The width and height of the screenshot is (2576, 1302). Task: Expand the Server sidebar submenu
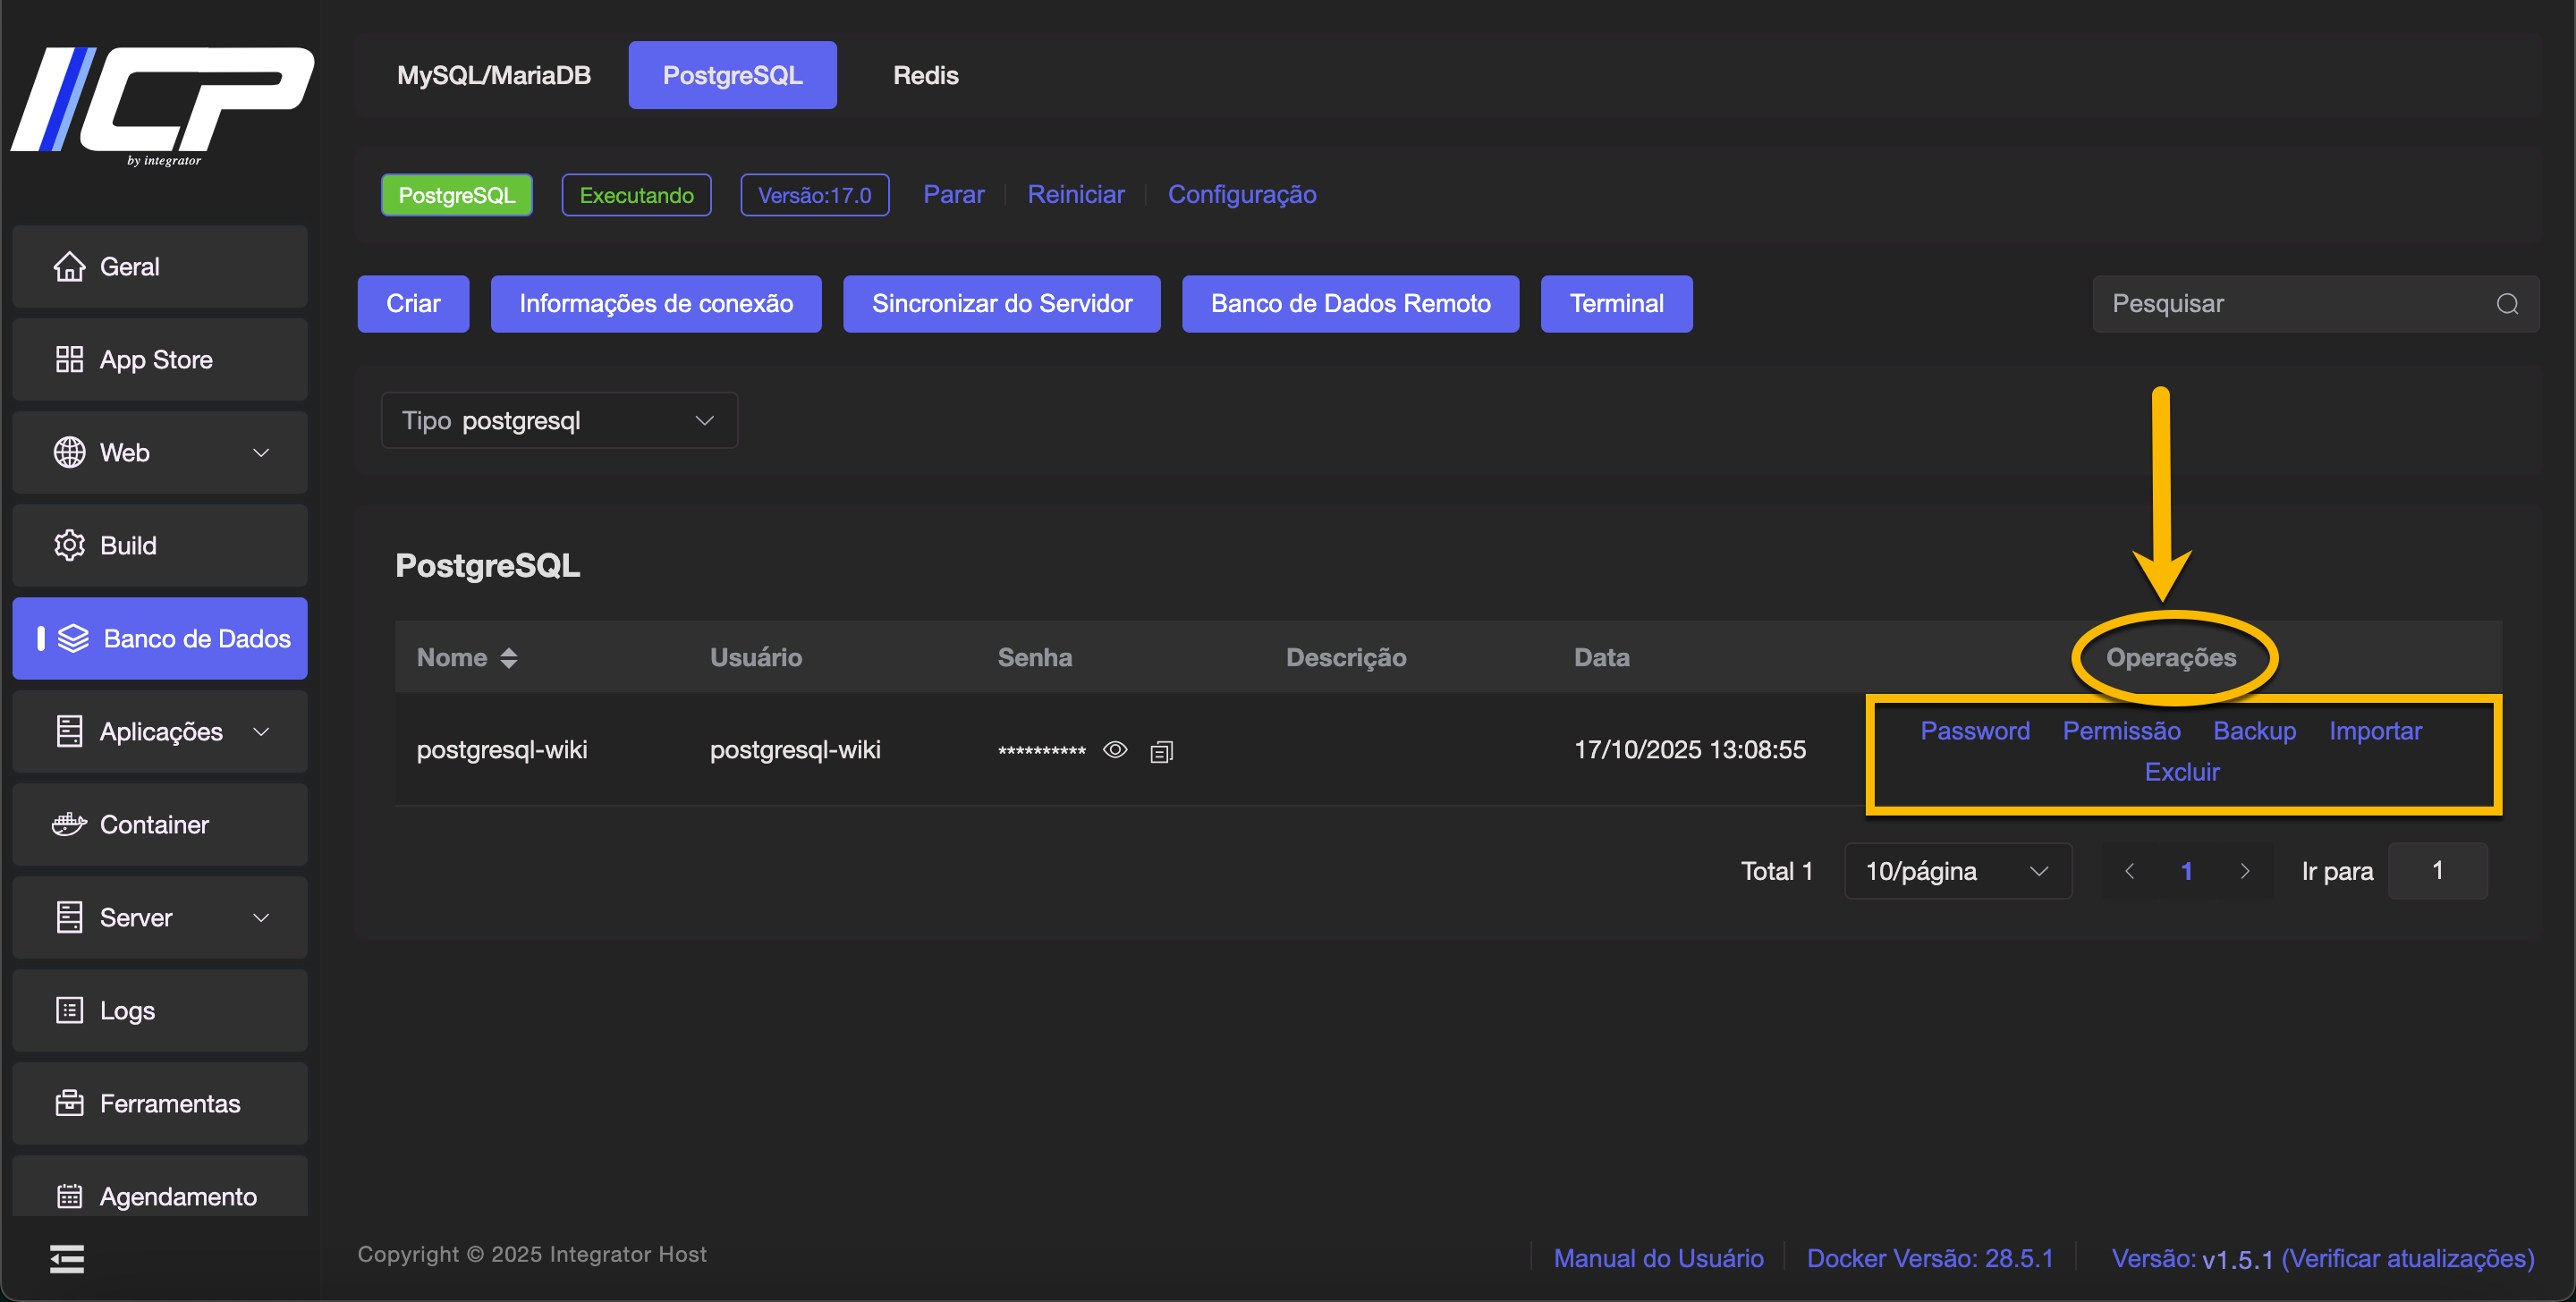261,917
